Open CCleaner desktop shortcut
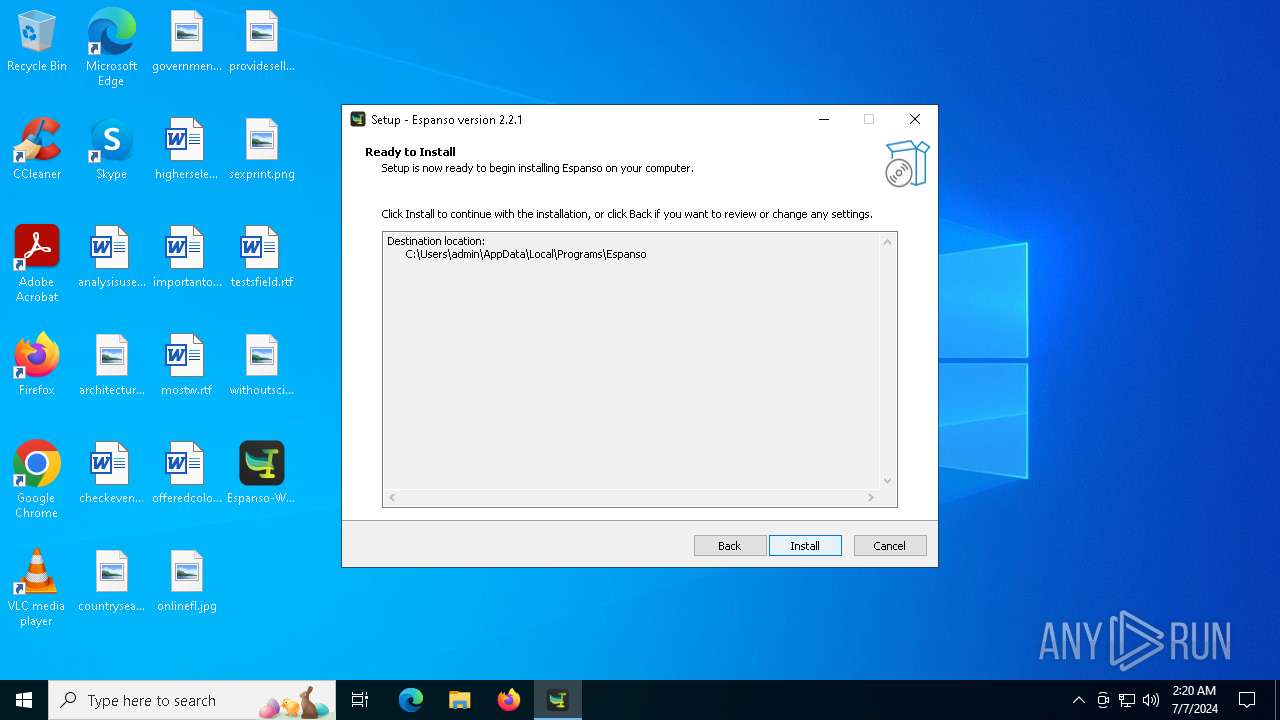Screen dimensions: 1280x720 click(37, 150)
